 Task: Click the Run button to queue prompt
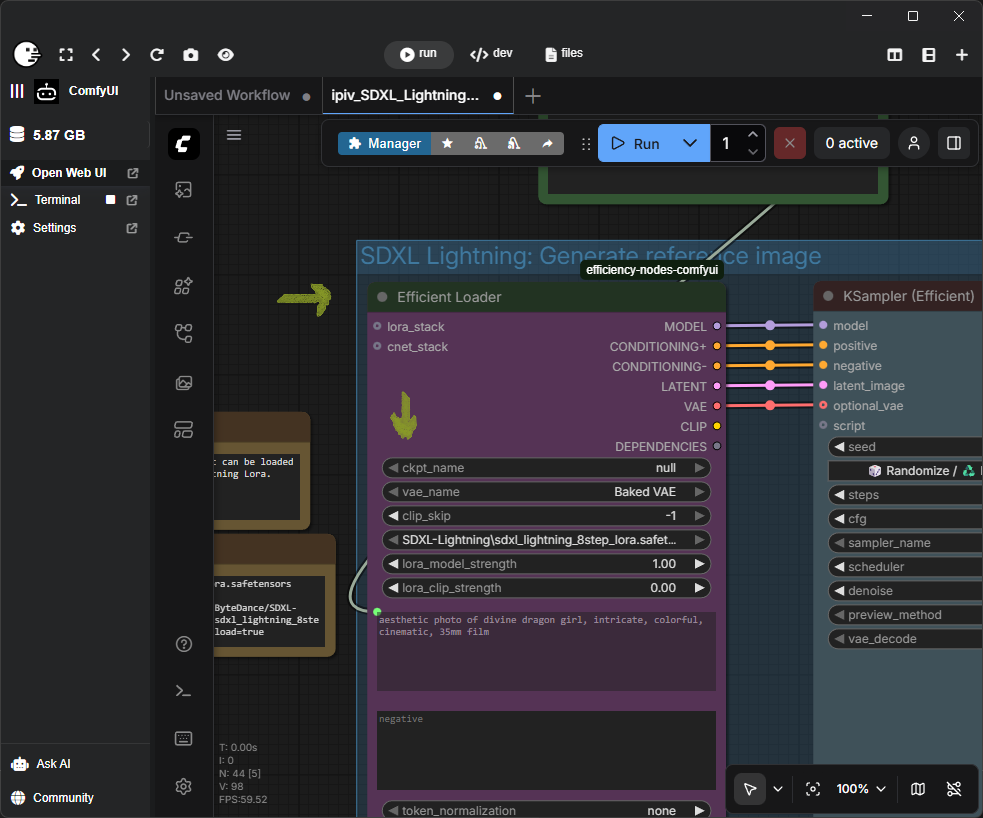click(x=638, y=143)
